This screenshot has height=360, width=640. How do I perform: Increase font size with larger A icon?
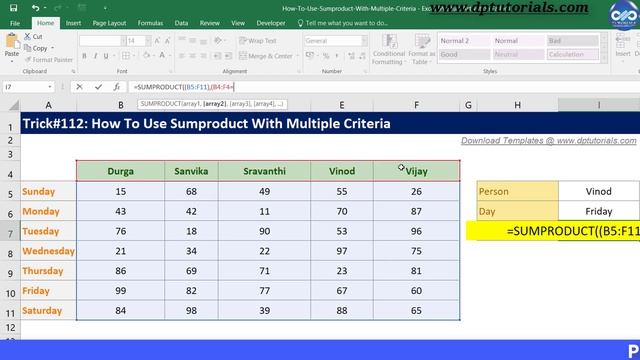coord(157,41)
